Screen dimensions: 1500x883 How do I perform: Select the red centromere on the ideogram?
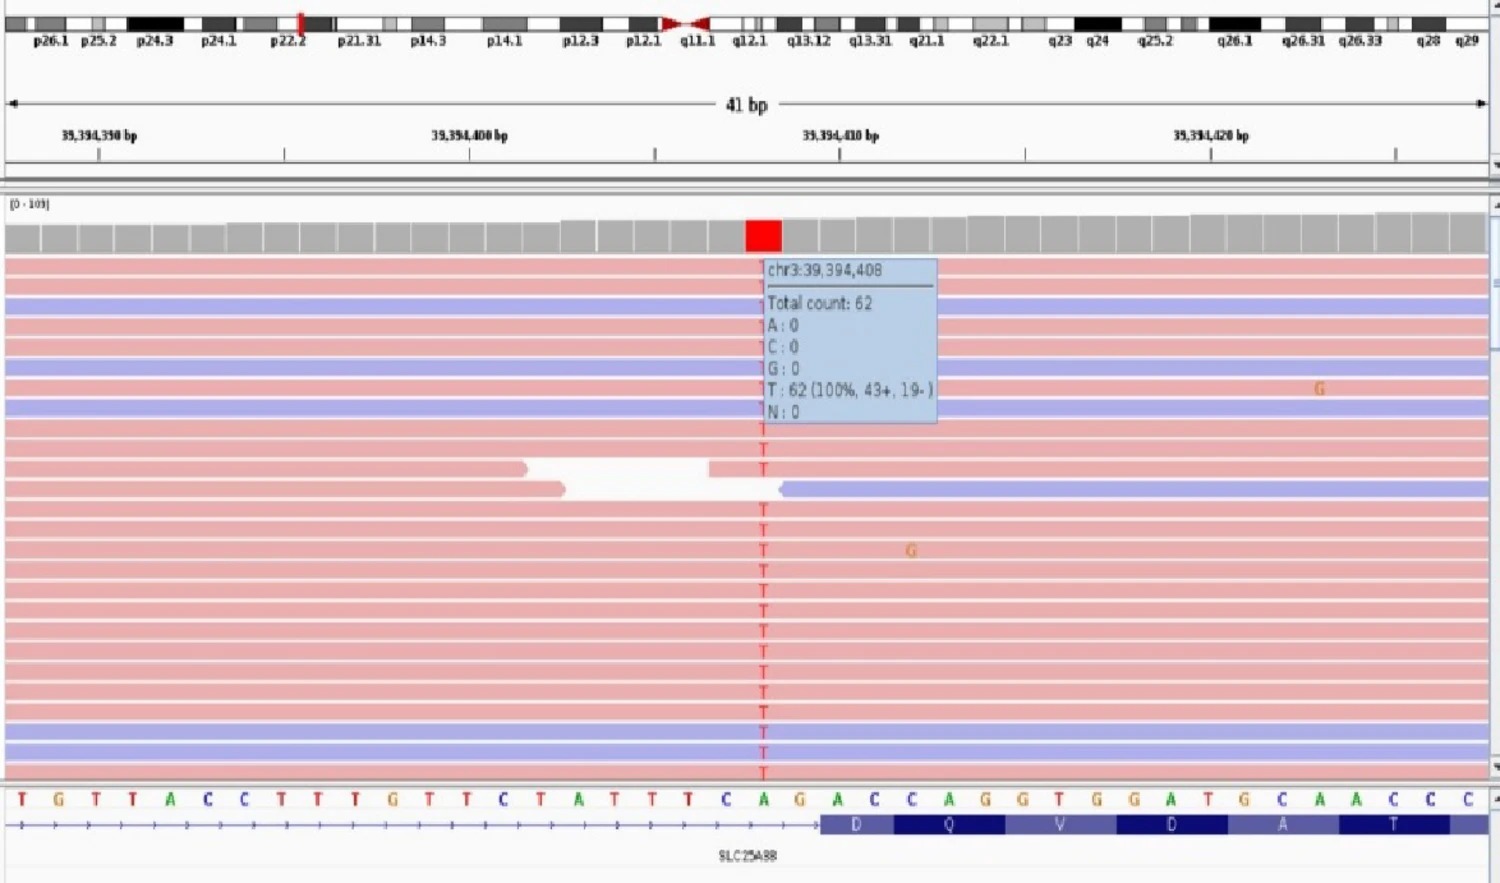pos(686,24)
